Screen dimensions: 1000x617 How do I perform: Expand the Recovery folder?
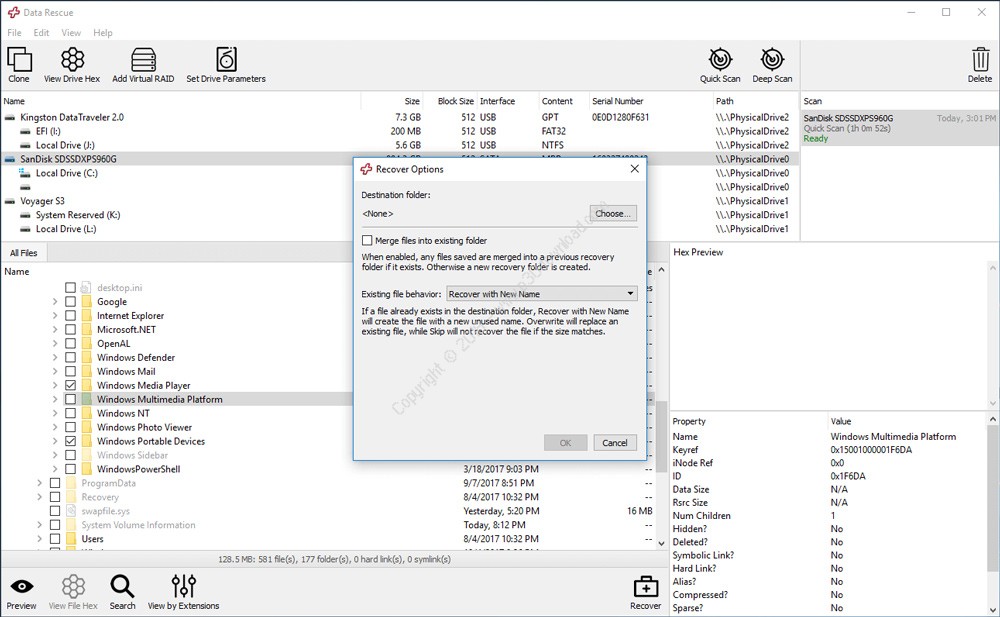click(x=40, y=497)
